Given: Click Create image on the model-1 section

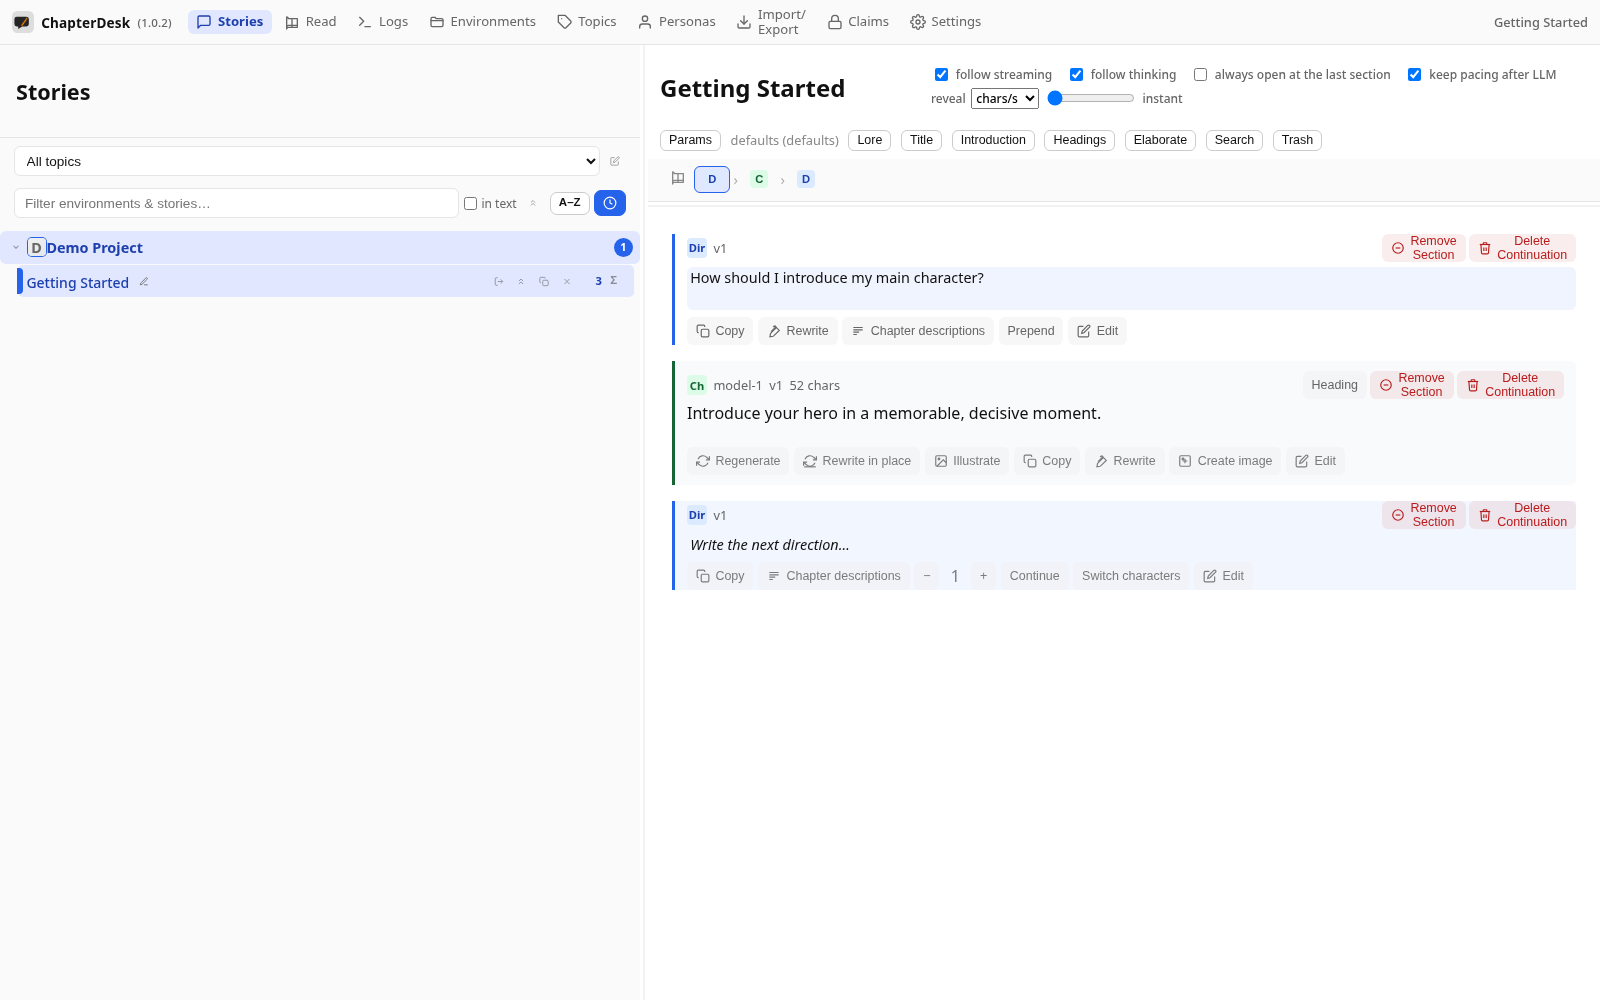Looking at the screenshot, I should (x=1225, y=461).
